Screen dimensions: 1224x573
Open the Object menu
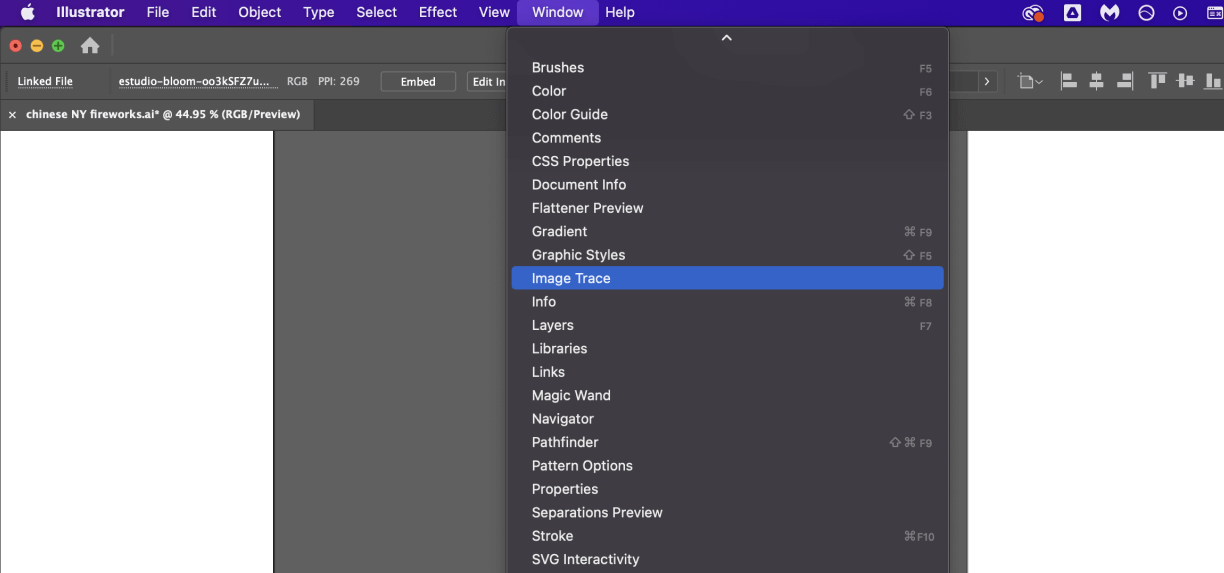pos(260,13)
